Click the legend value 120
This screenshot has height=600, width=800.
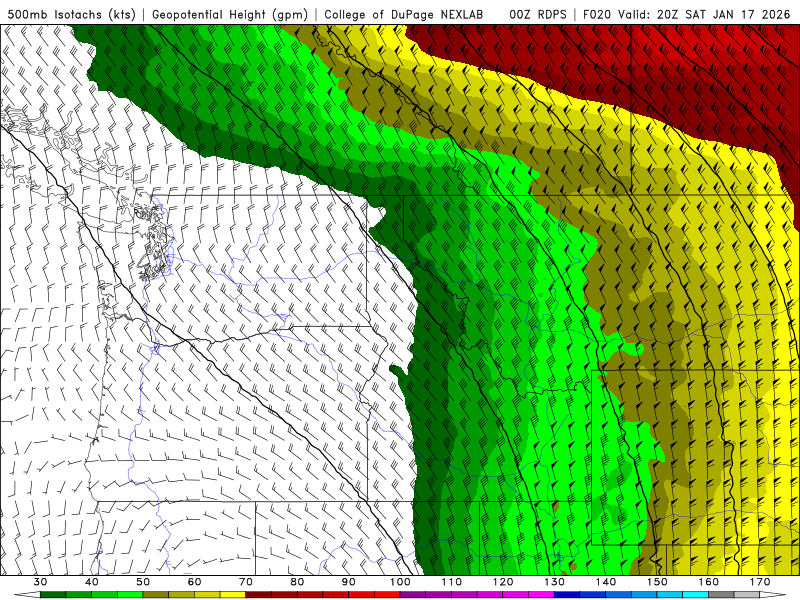503,582
